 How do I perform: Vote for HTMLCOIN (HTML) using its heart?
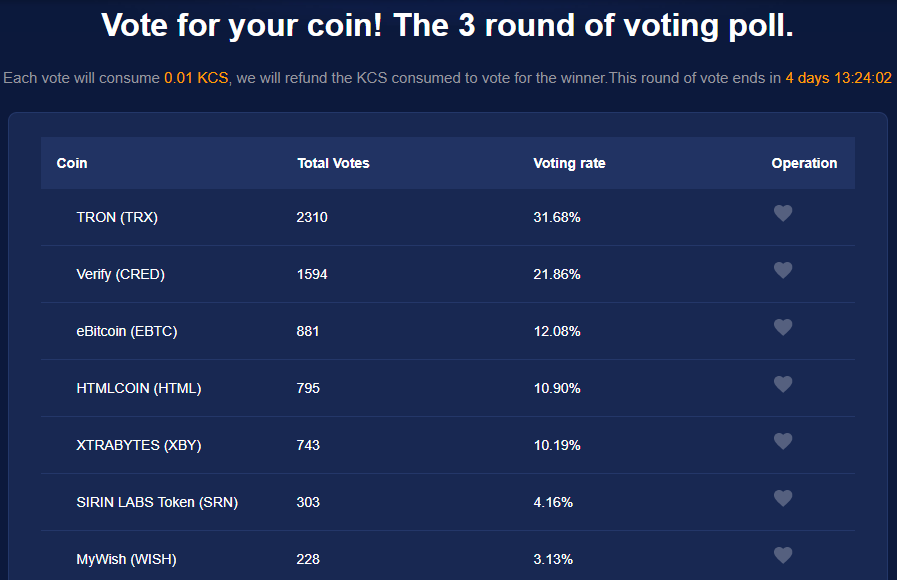783,384
